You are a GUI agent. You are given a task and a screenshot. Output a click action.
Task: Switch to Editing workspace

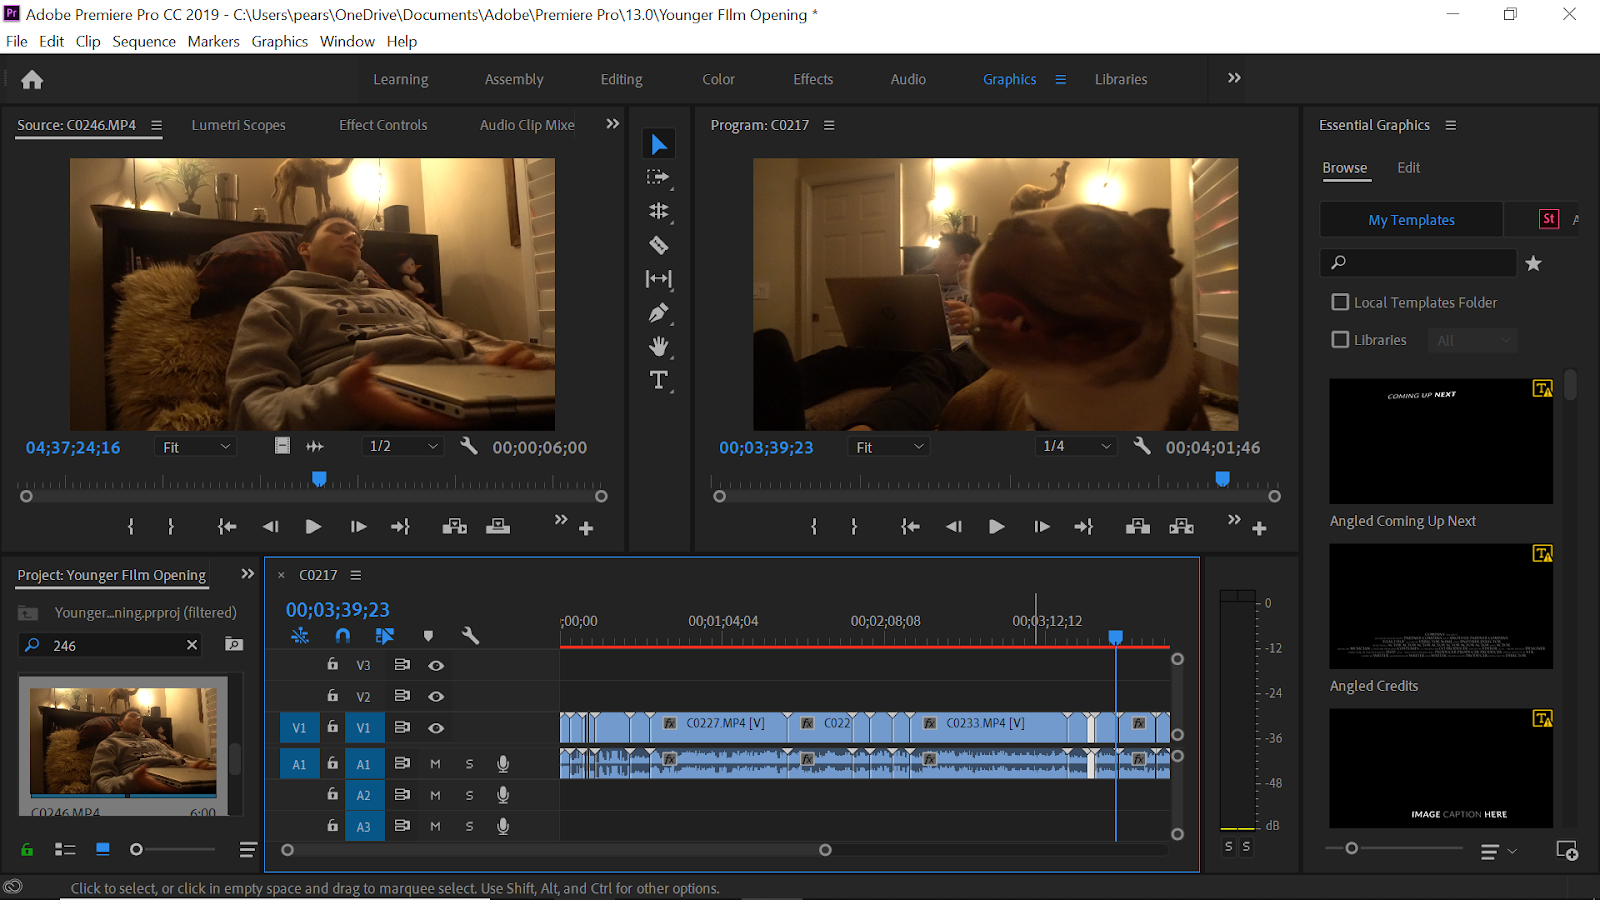pyautogui.click(x=622, y=79)
